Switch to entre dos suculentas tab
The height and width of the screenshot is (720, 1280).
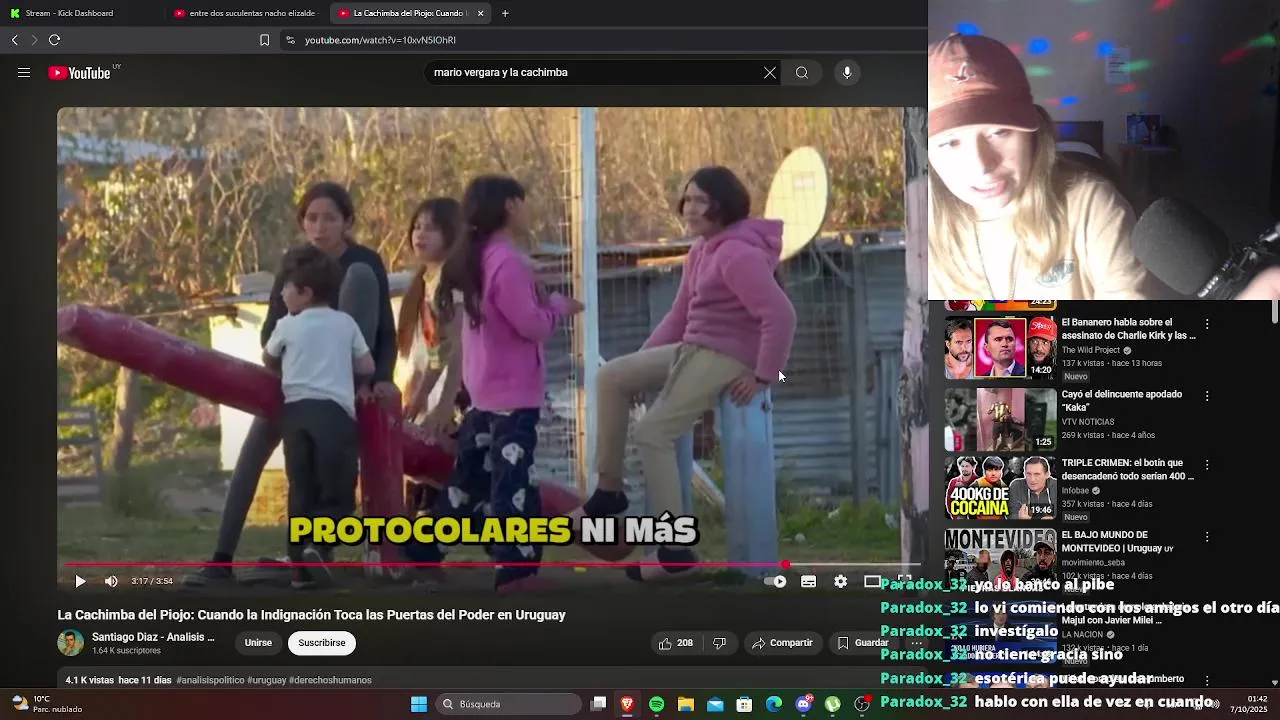(244, 13)
